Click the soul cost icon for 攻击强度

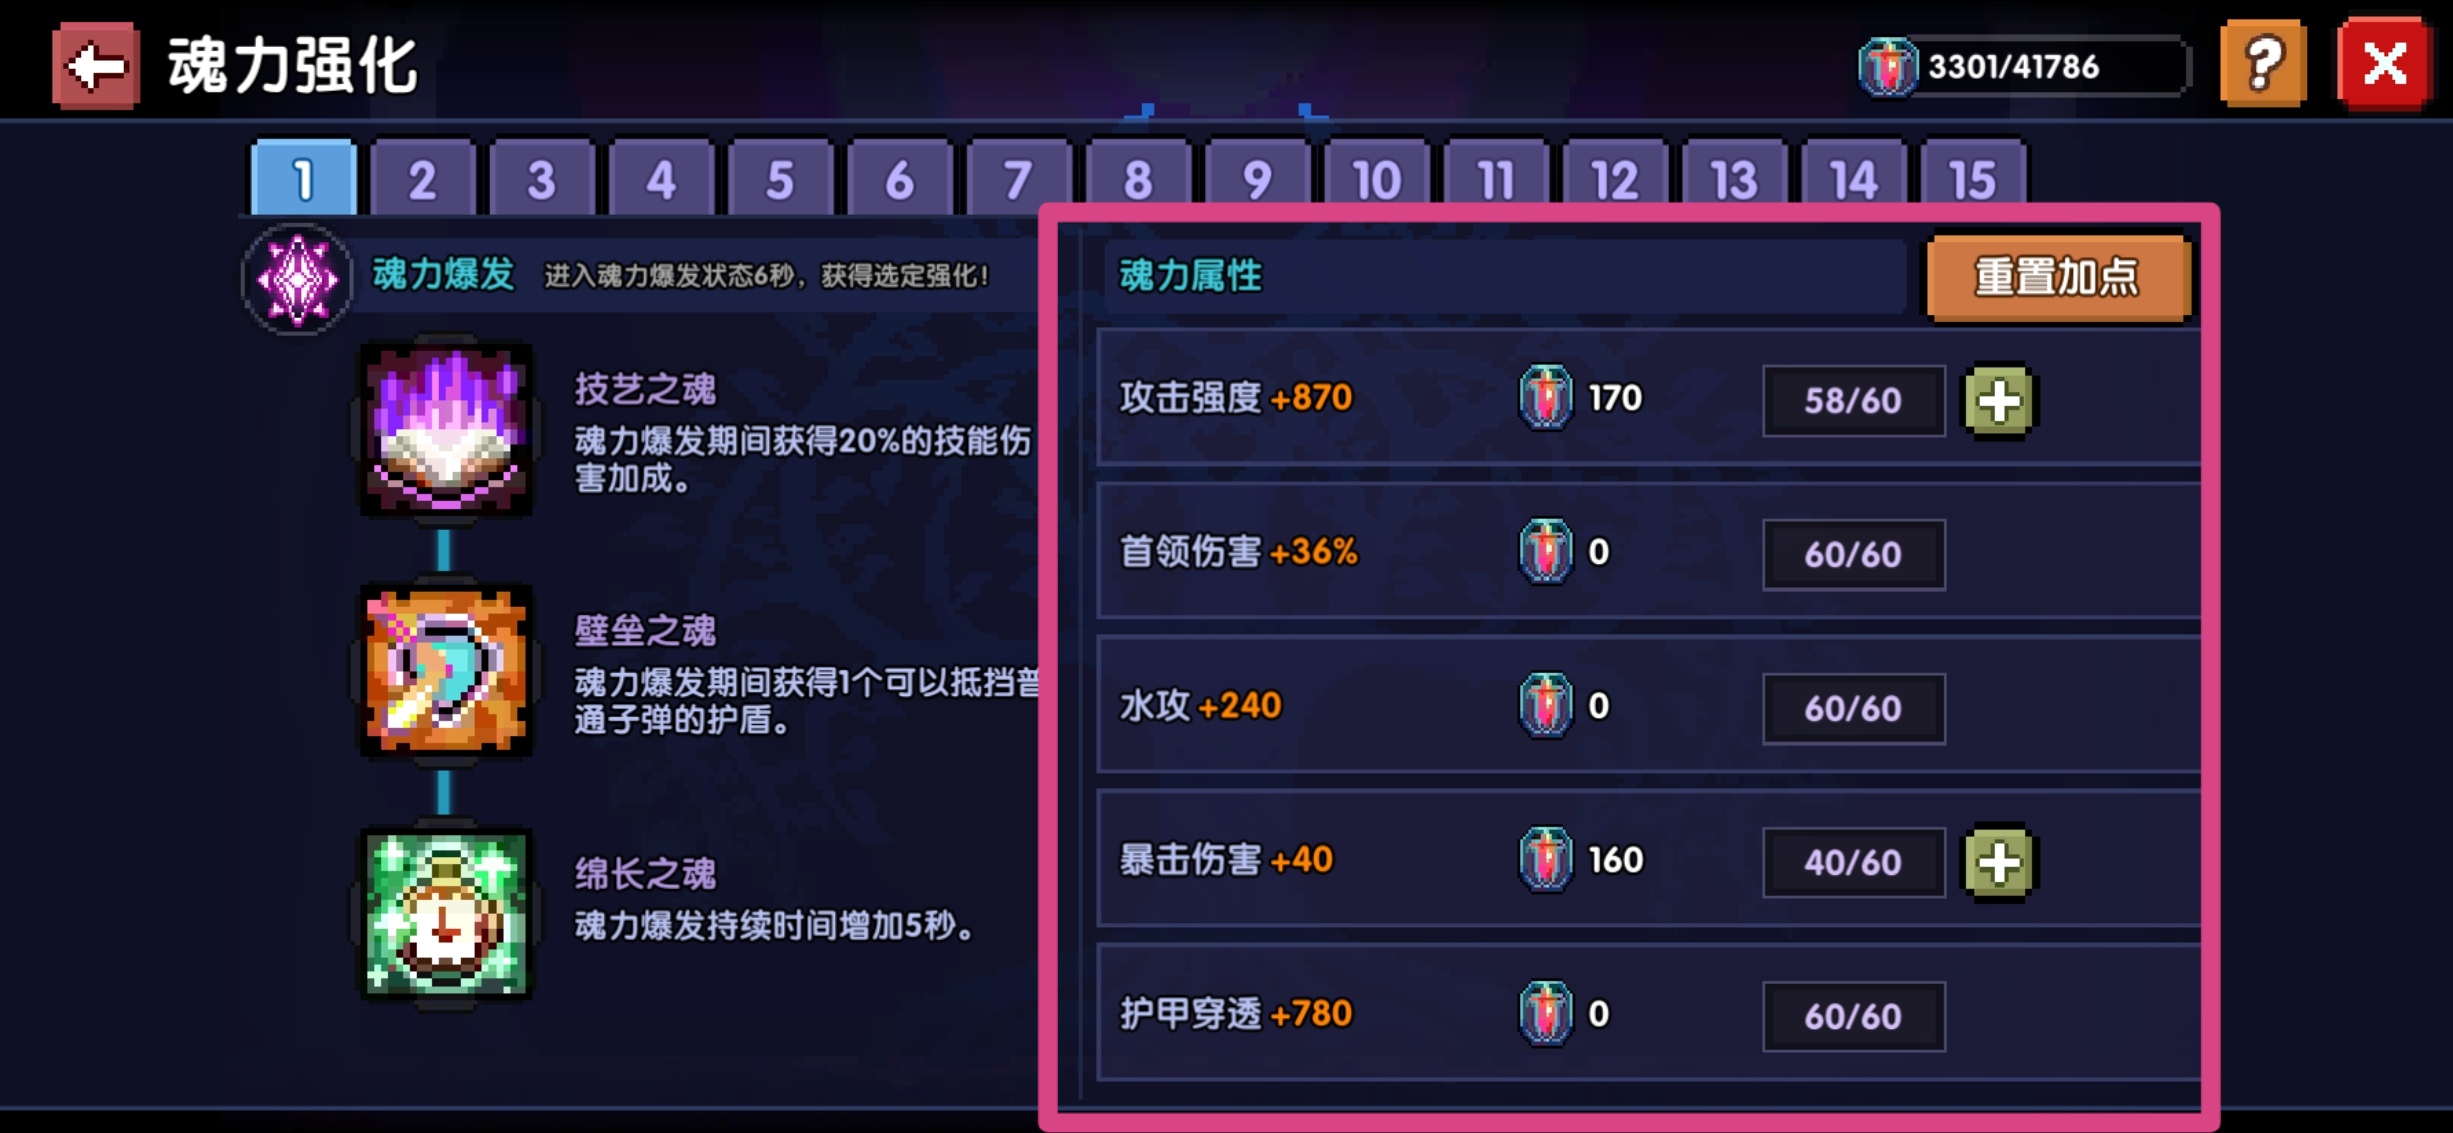click(x=1546, y=397)
